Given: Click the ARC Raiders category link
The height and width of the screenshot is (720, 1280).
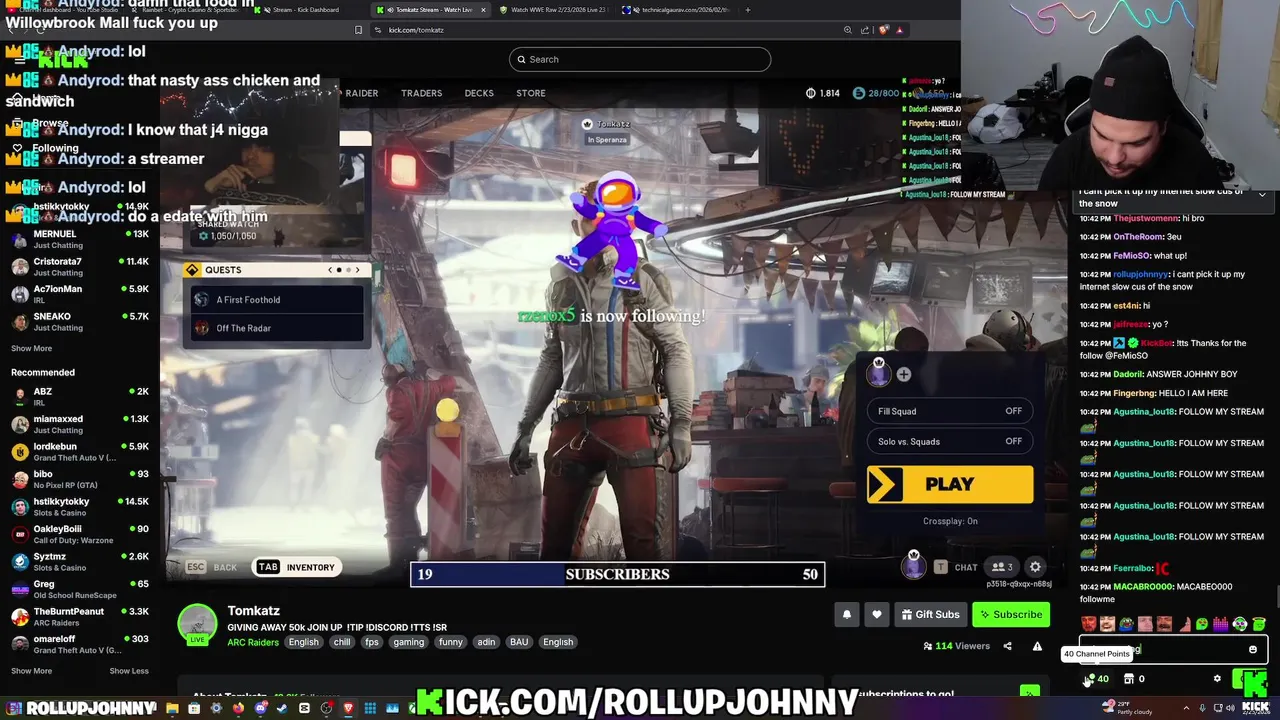Looking at the screenshot, I should click(x=253, y=642).
